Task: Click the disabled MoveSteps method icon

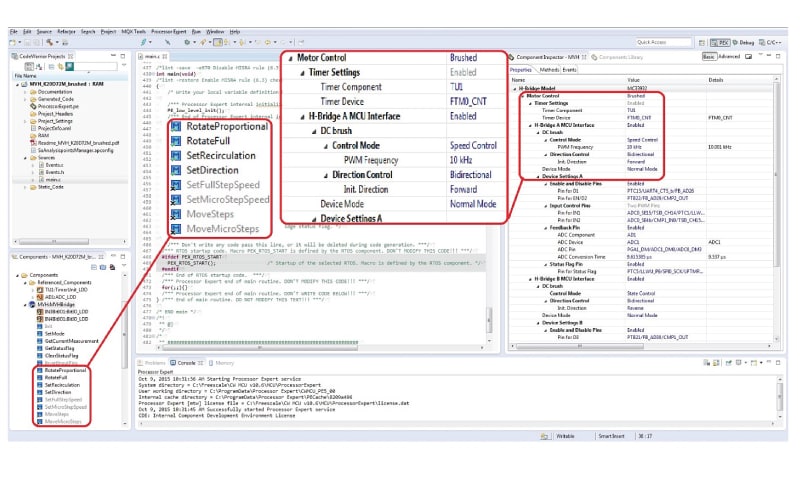Action: coord(40,415)
